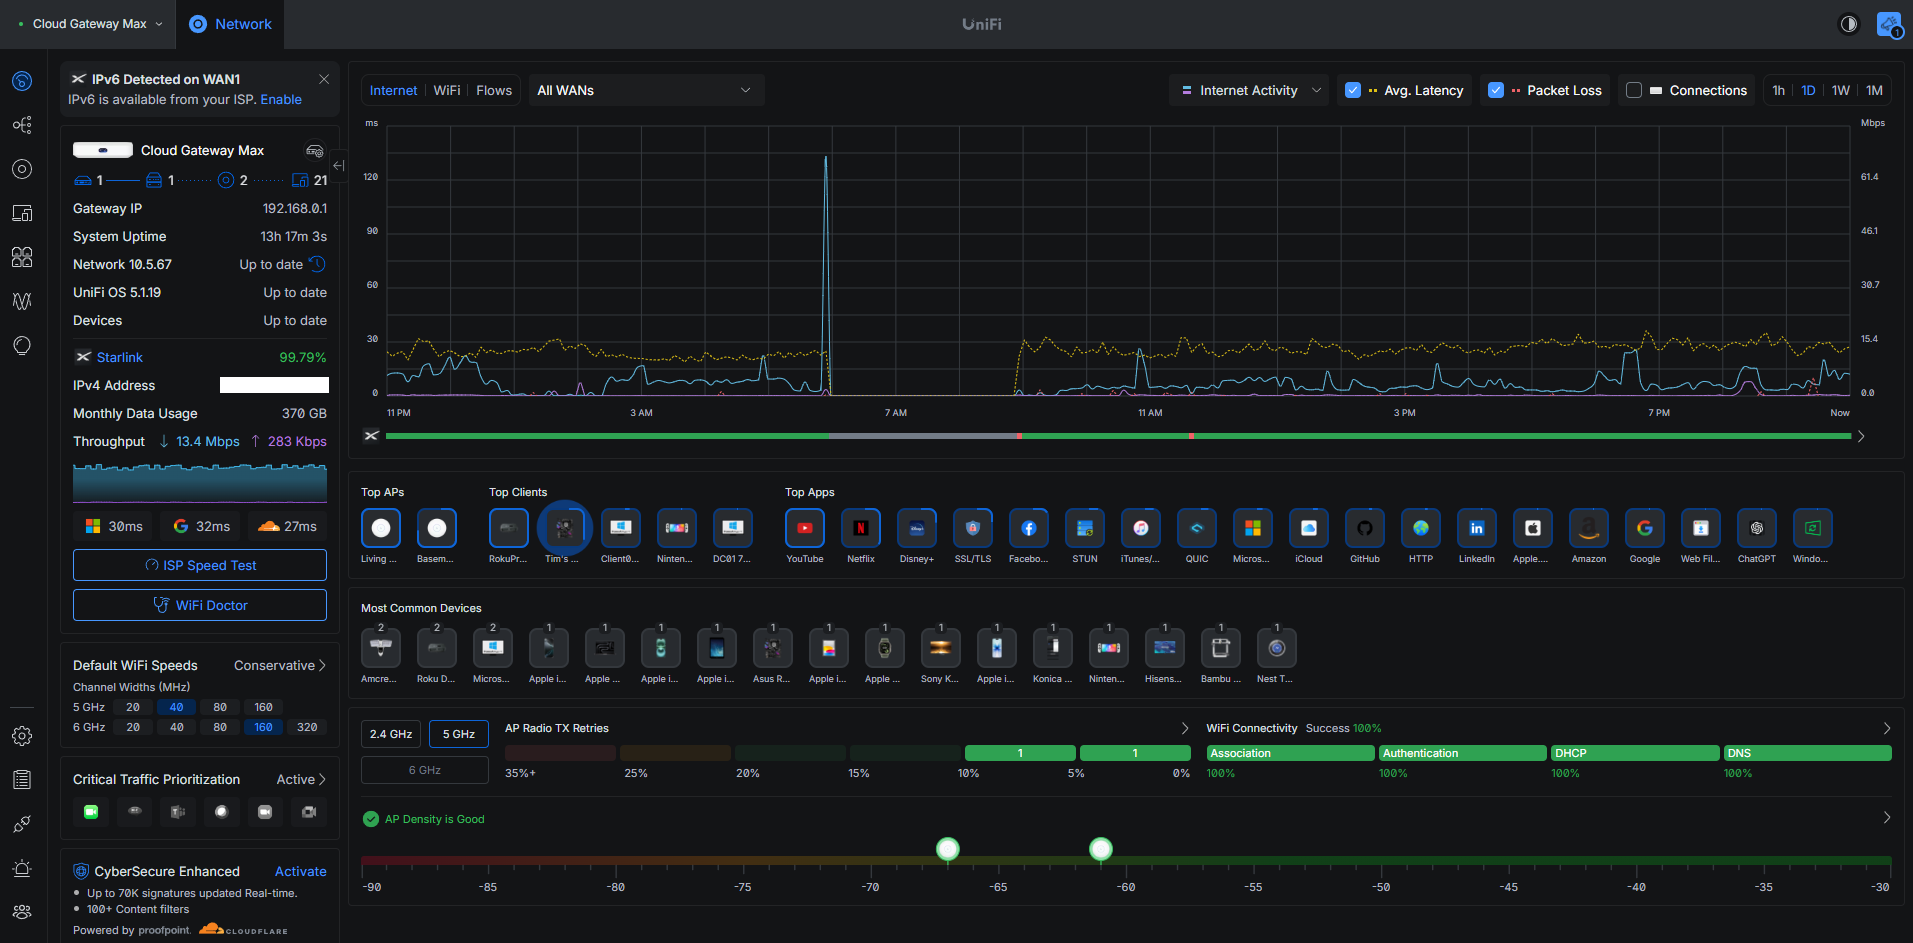Click the Disney+ app icon
Screen dimensions: 1913x943
917,528
